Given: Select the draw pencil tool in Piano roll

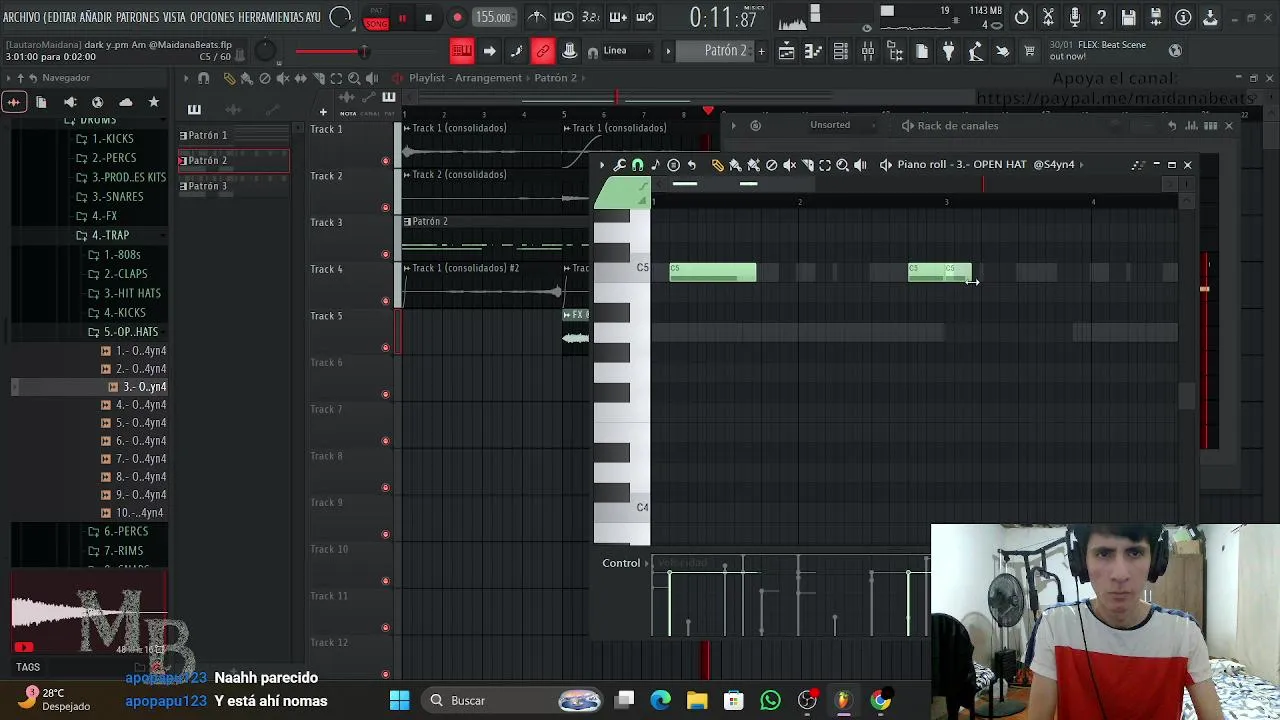Looking at the screenshot, I should (x=718, y=165).
